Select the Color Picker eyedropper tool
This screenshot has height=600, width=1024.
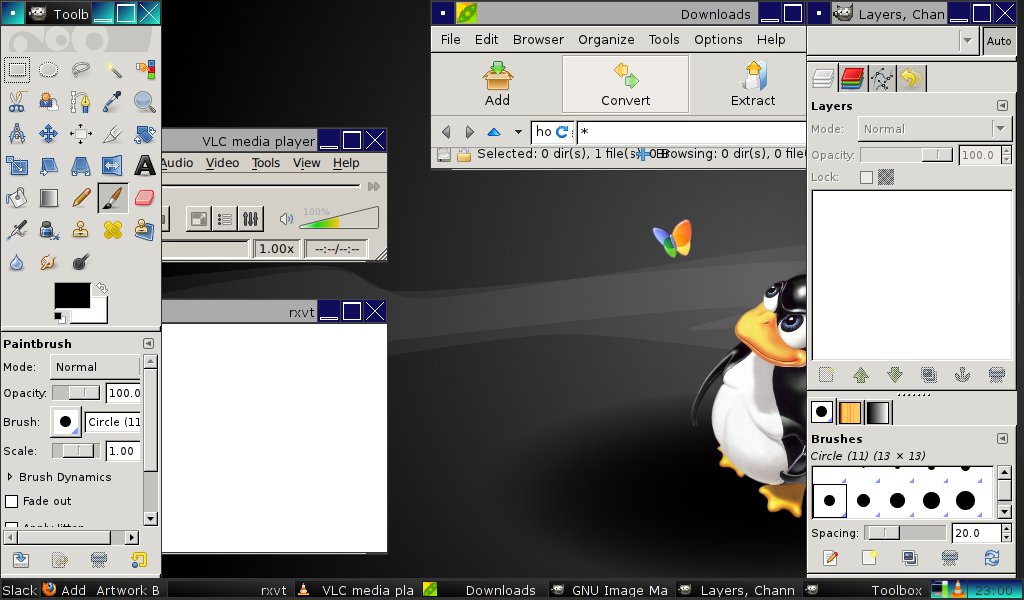(x=112, y=101)
